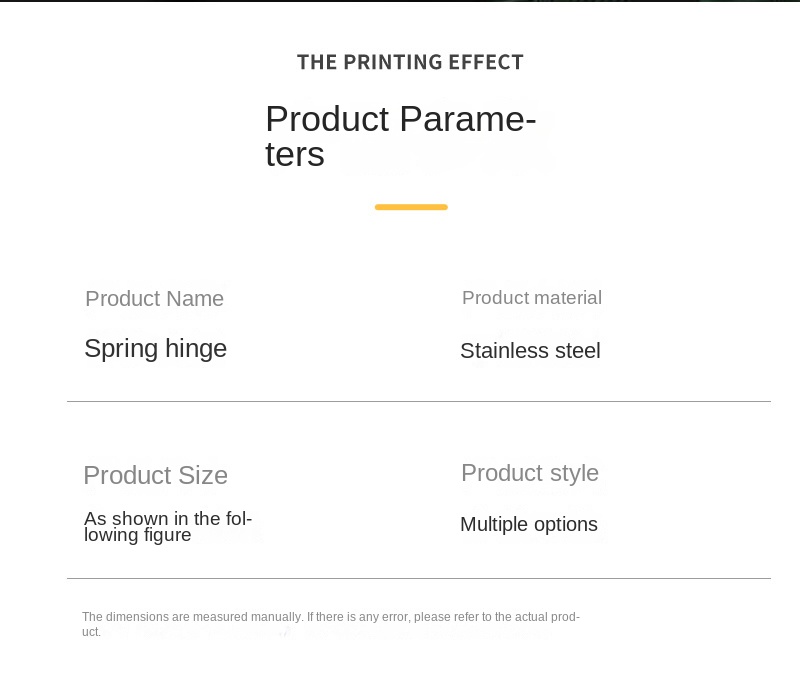This screenshot has width=800, height=693.
Task: Click the 'Product material' label
Action: 532,298
